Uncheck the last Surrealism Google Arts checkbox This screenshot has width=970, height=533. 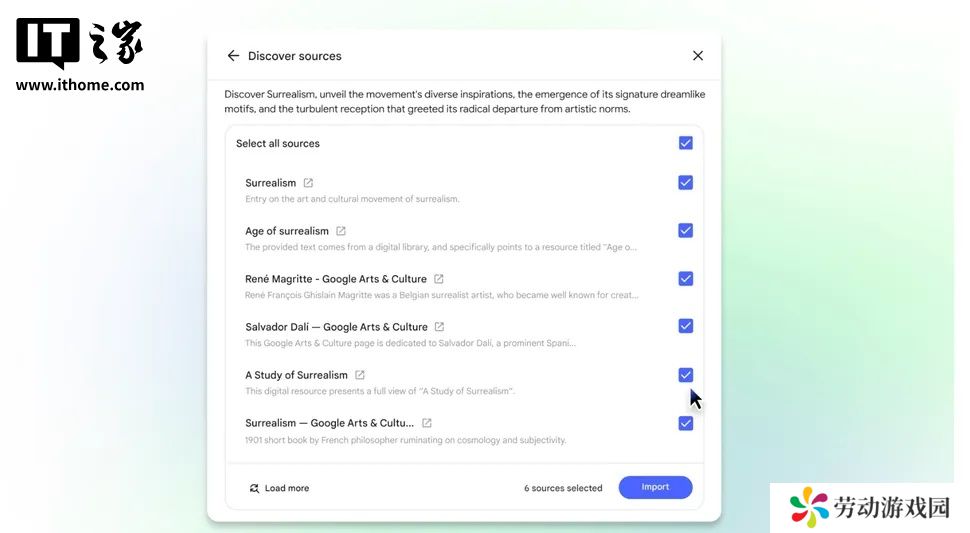685,423
